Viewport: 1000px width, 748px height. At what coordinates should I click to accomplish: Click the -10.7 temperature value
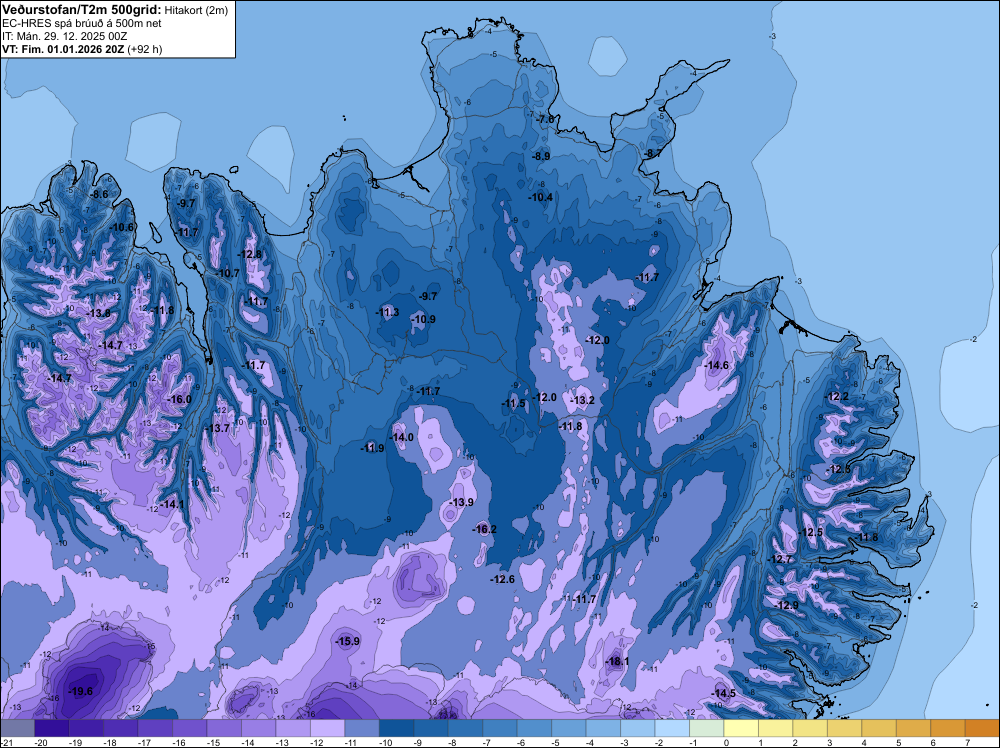(227, 273)
